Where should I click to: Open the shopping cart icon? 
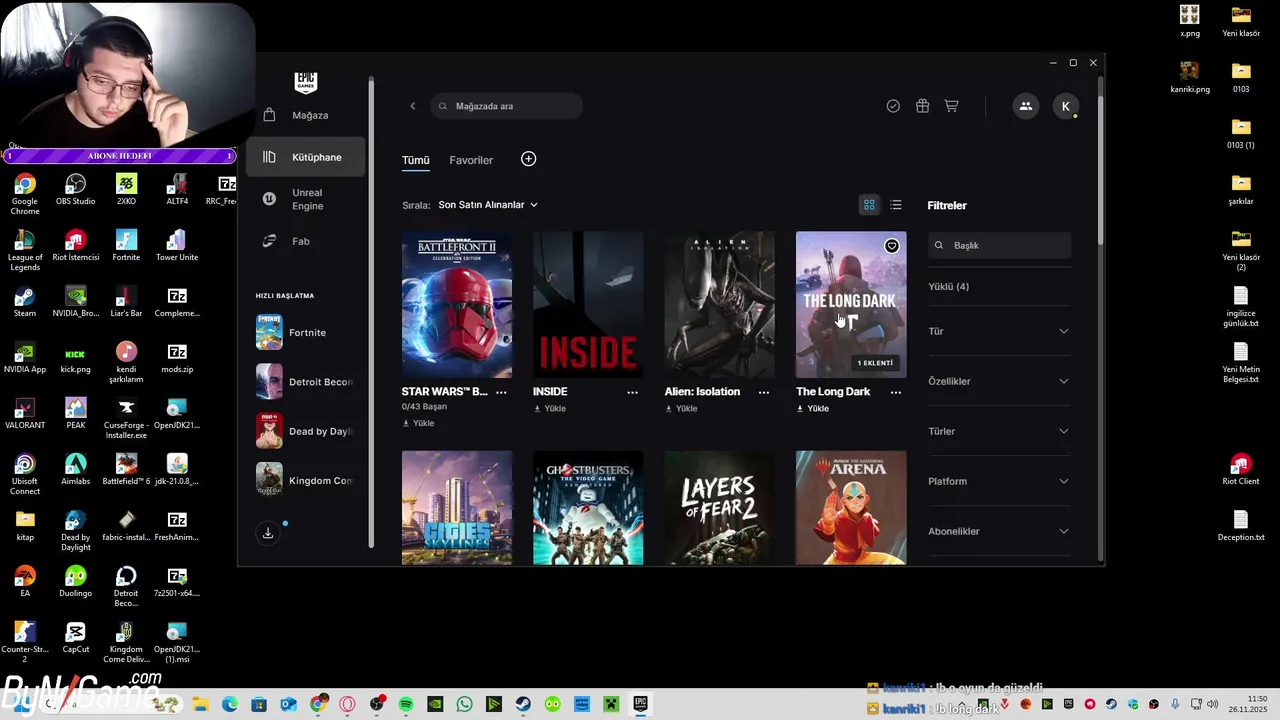click(x=951, y=106)
